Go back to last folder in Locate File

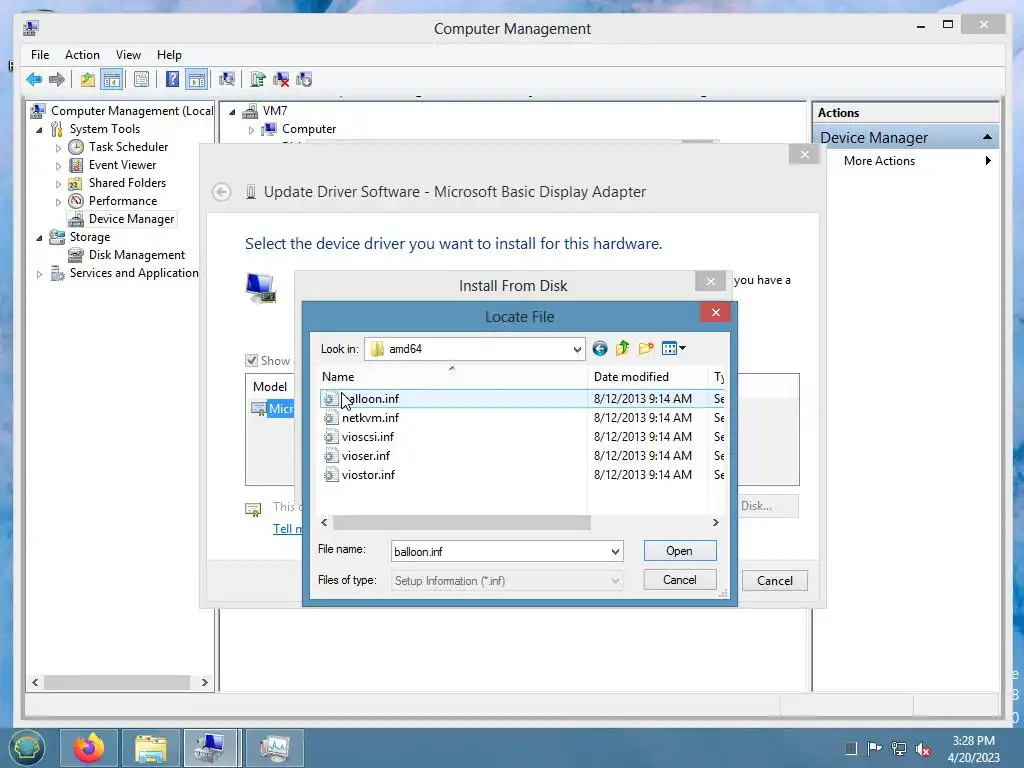600,349
